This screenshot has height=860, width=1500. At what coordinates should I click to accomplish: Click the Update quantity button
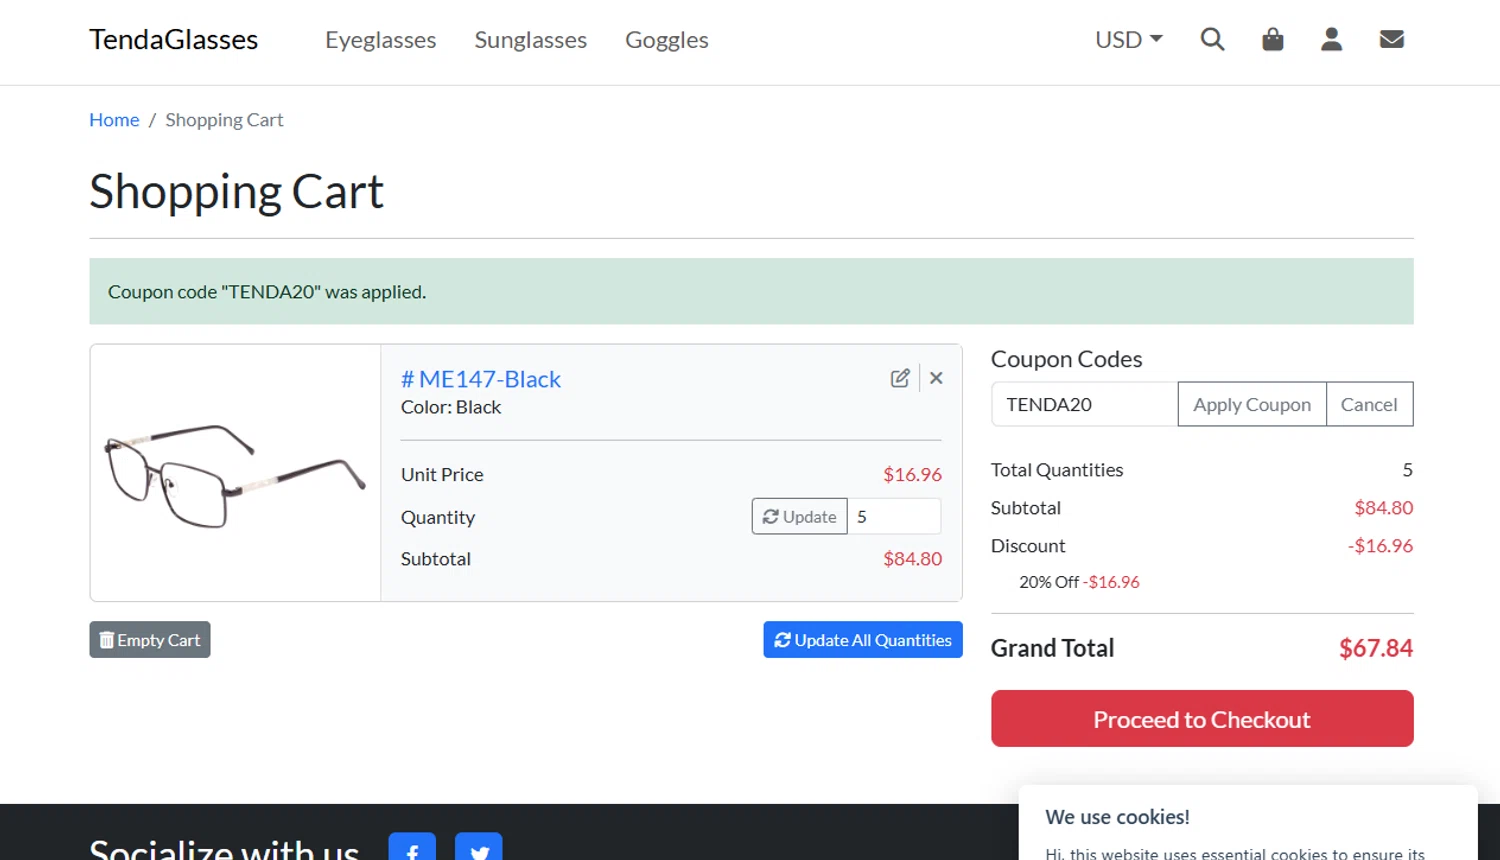(x=800, y=517)
